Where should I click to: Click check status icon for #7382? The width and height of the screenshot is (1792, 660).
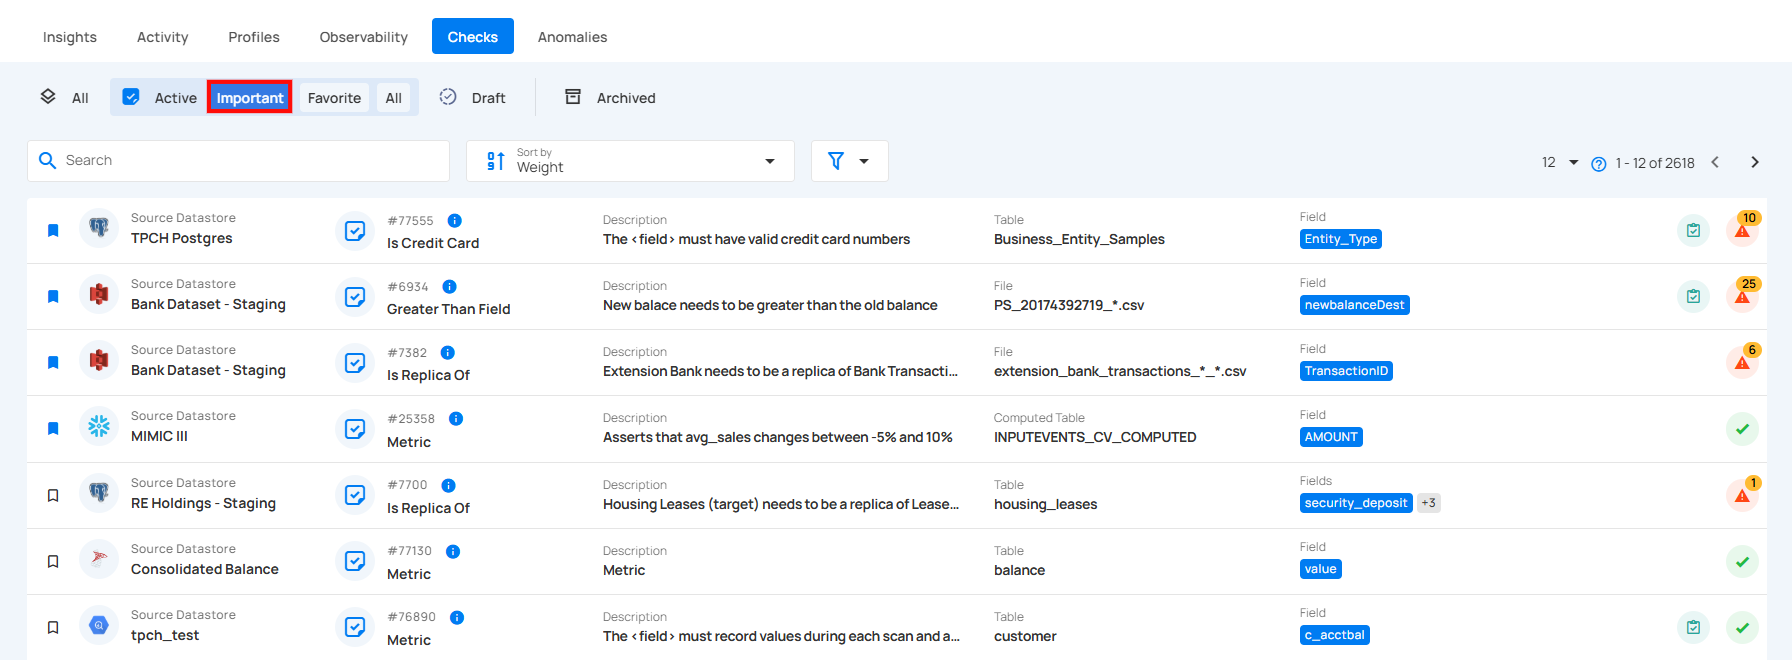tap(355, 363)
